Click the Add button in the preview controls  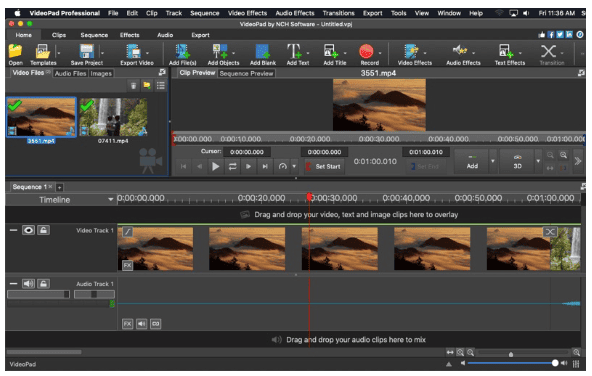[x=472, y=161]
